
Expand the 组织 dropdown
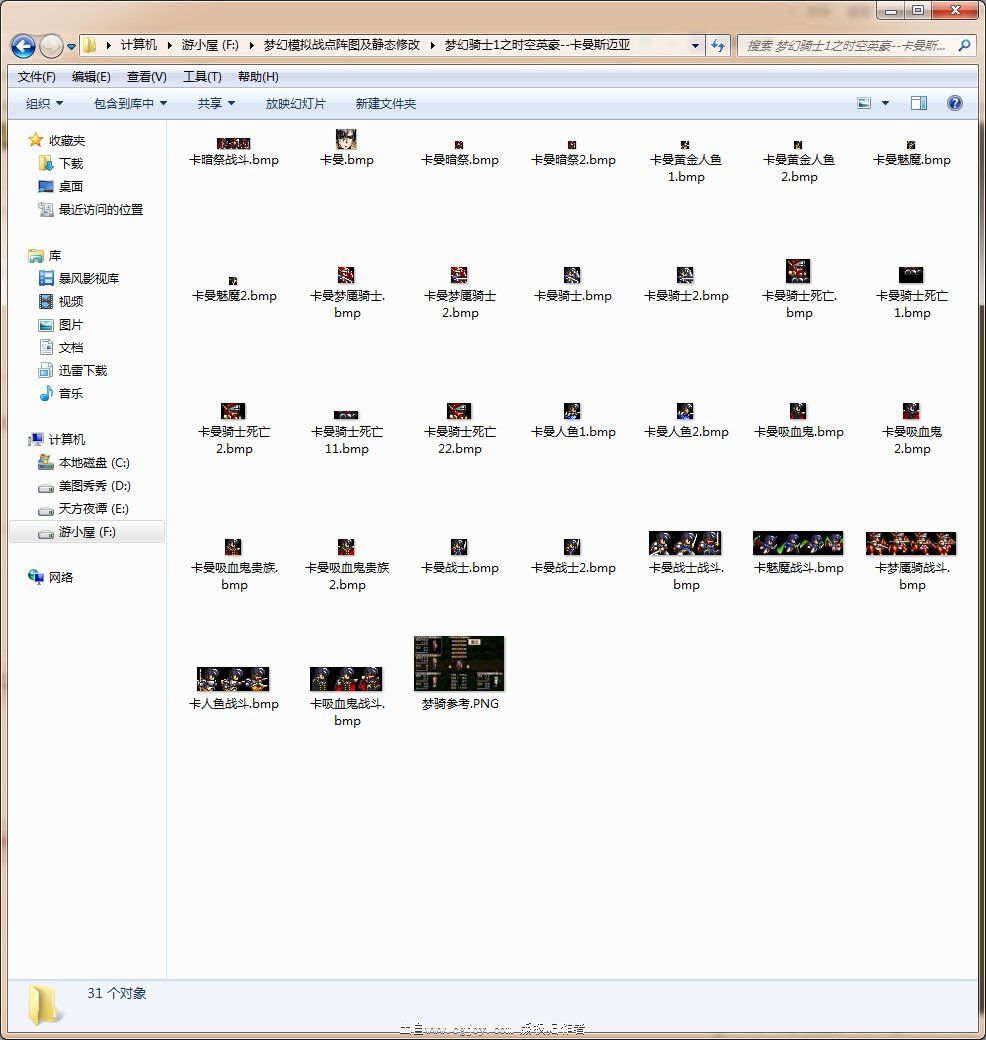point(44,103)
